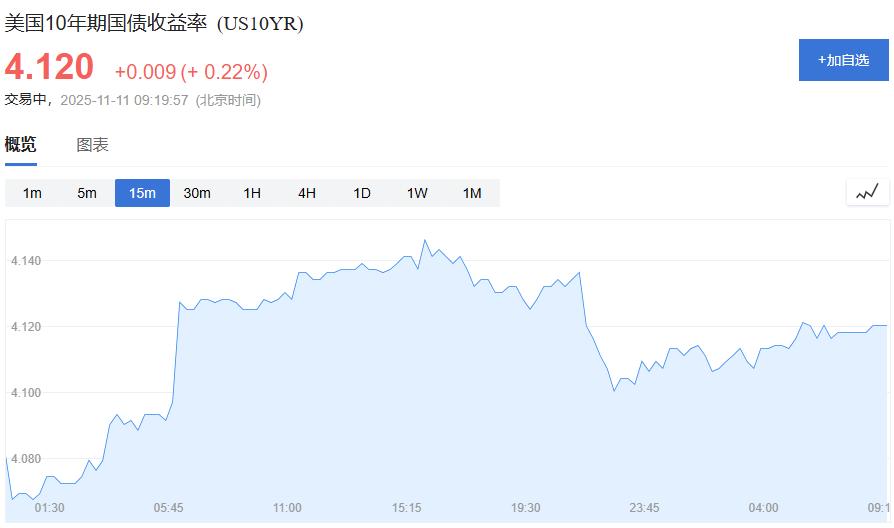Viewport: 894px width, 528px height.
Task: Switch chart to 30m interval
Action: (x=197, y=193)
